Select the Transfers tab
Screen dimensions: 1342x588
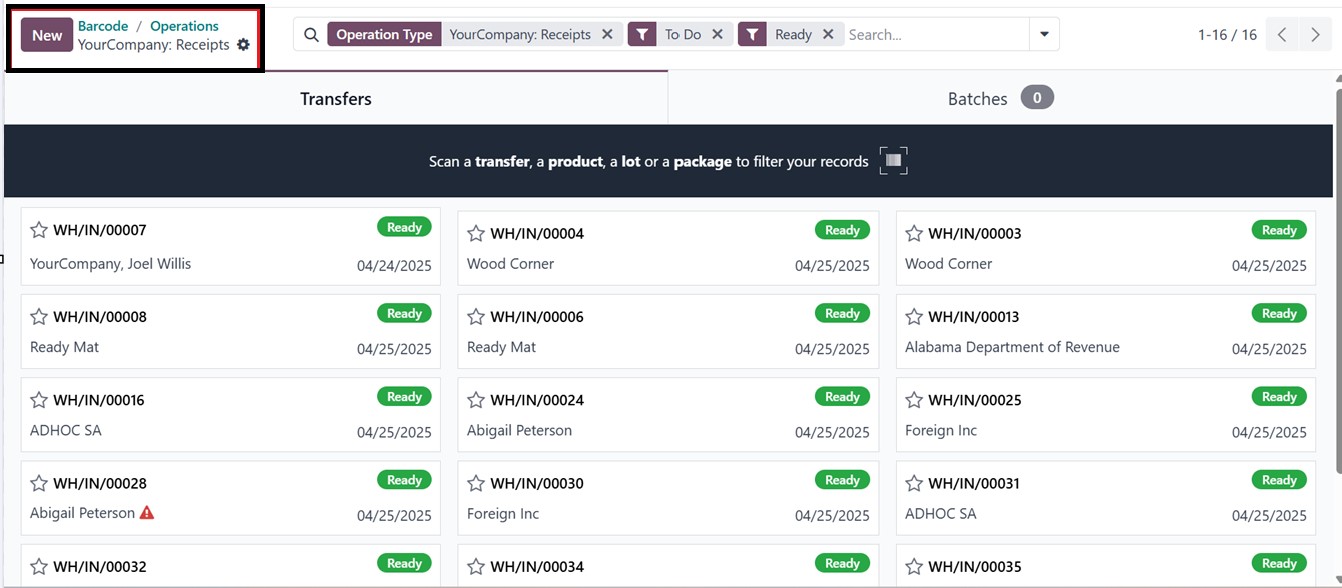pos(336,98)
